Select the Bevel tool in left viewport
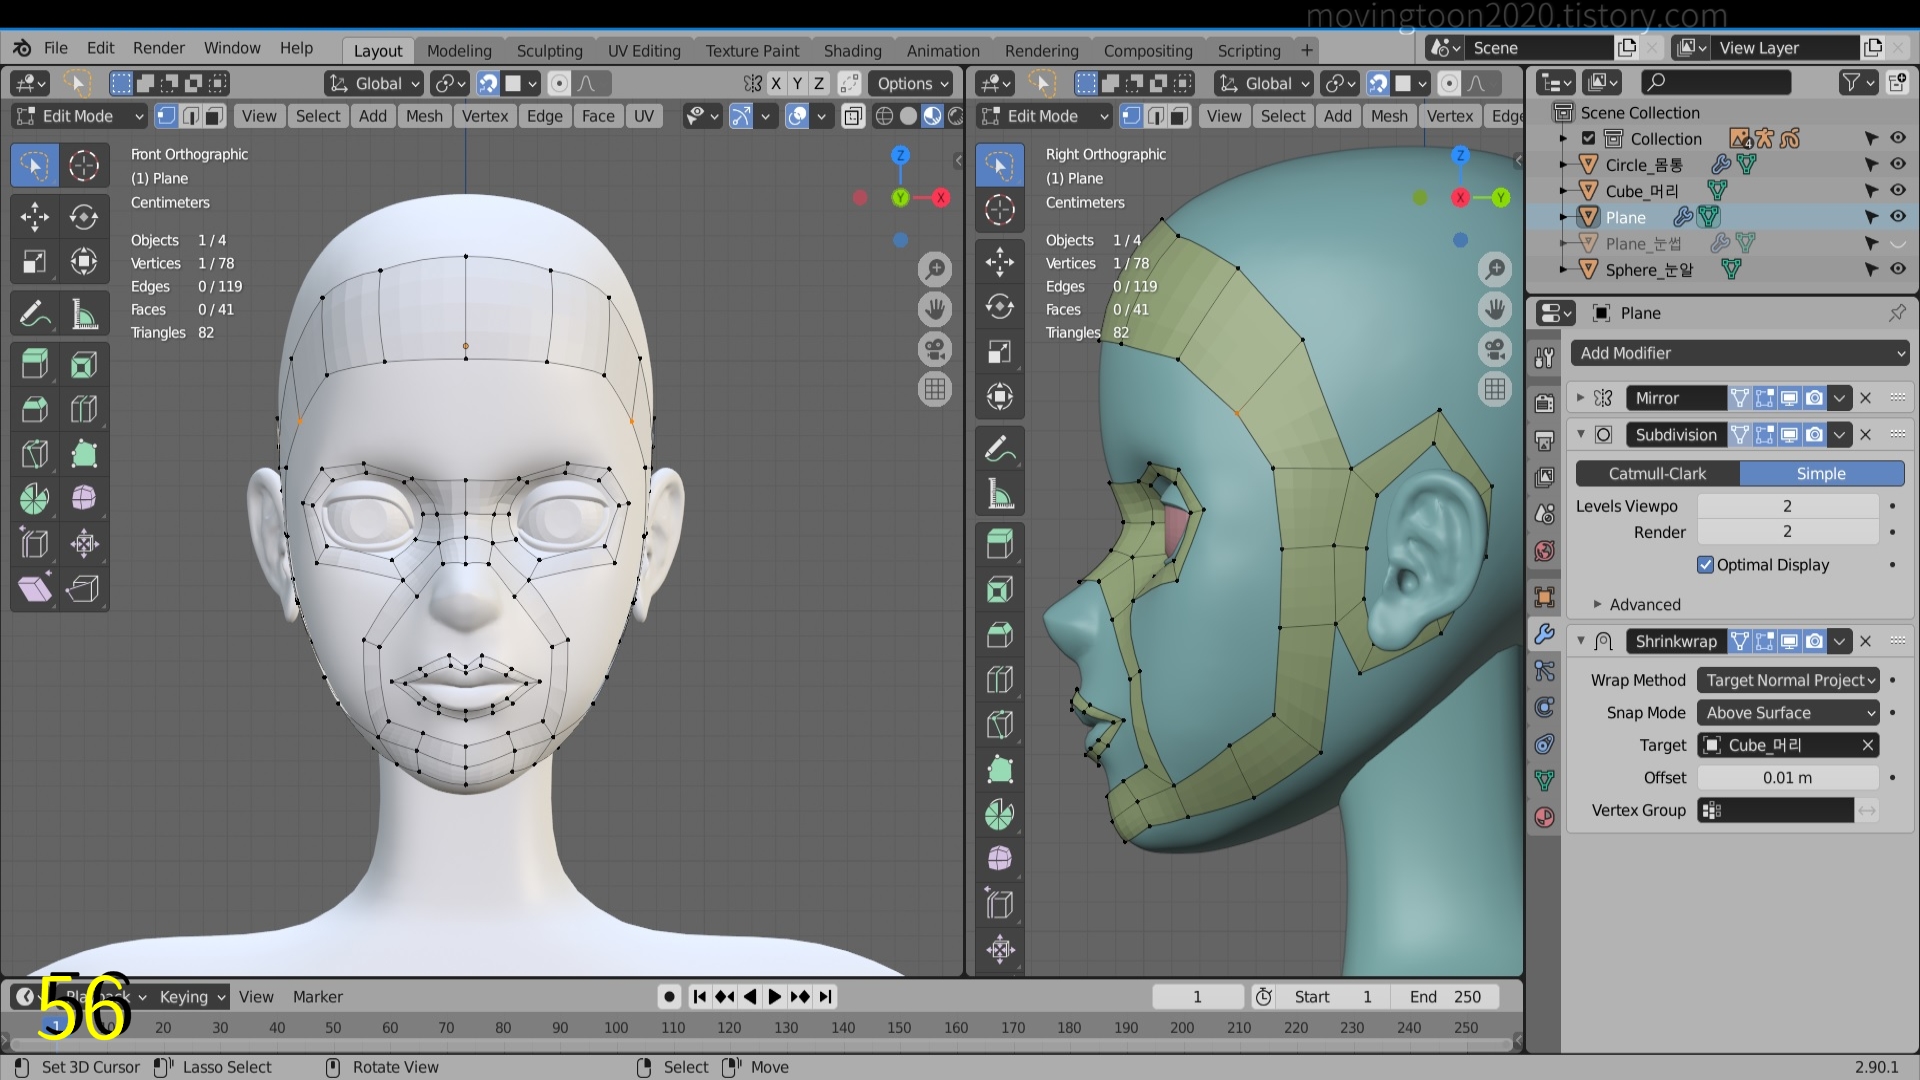1920x1080 pixels. [x=35, y=409]
